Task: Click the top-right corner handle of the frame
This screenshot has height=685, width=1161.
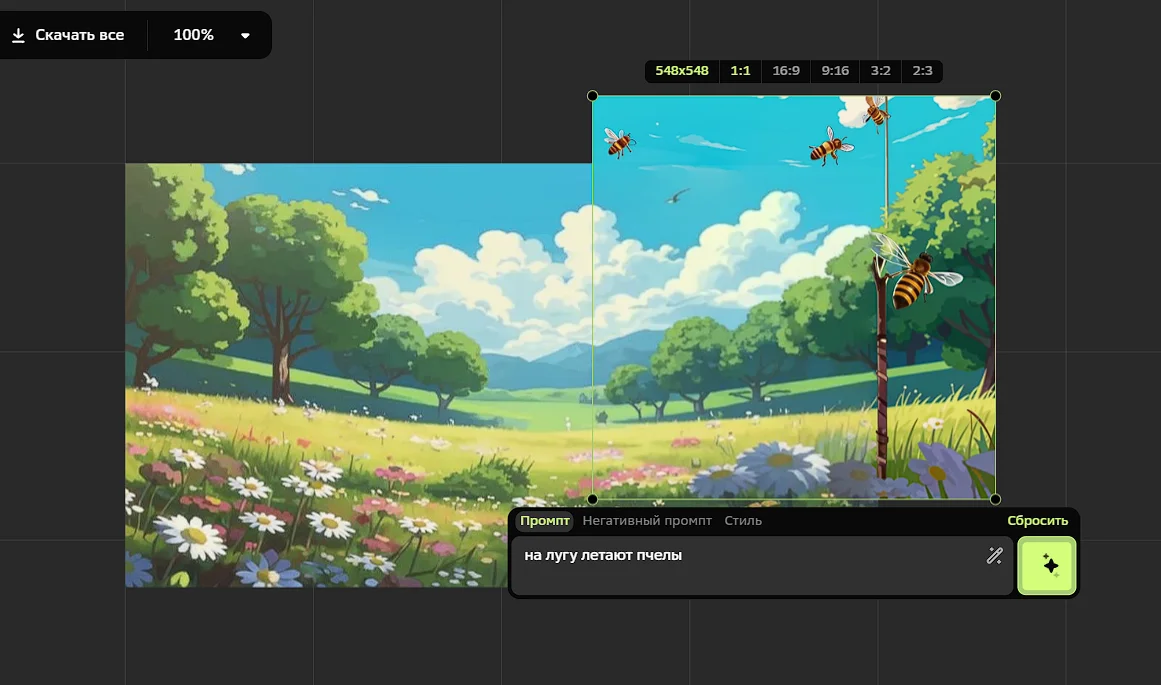Action: [x=995, y=96]
